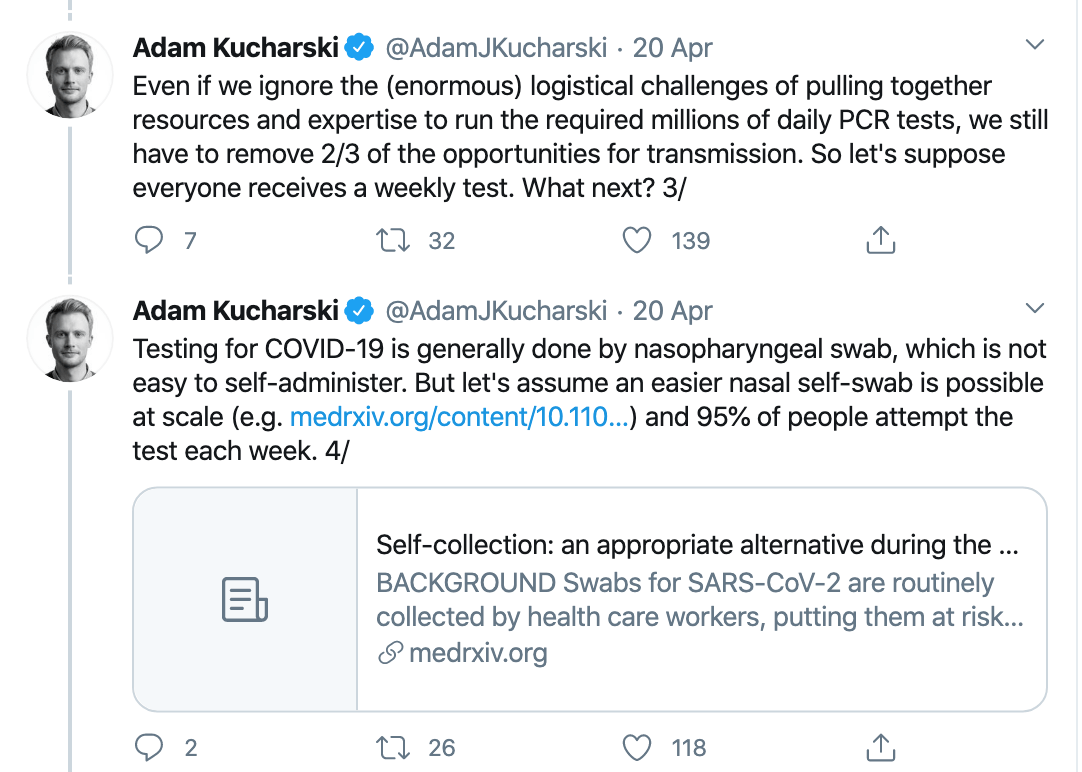Reply to the first tweet about PCR tests
The height and width of the screenshot is (772, 1082).
point(149,240)
